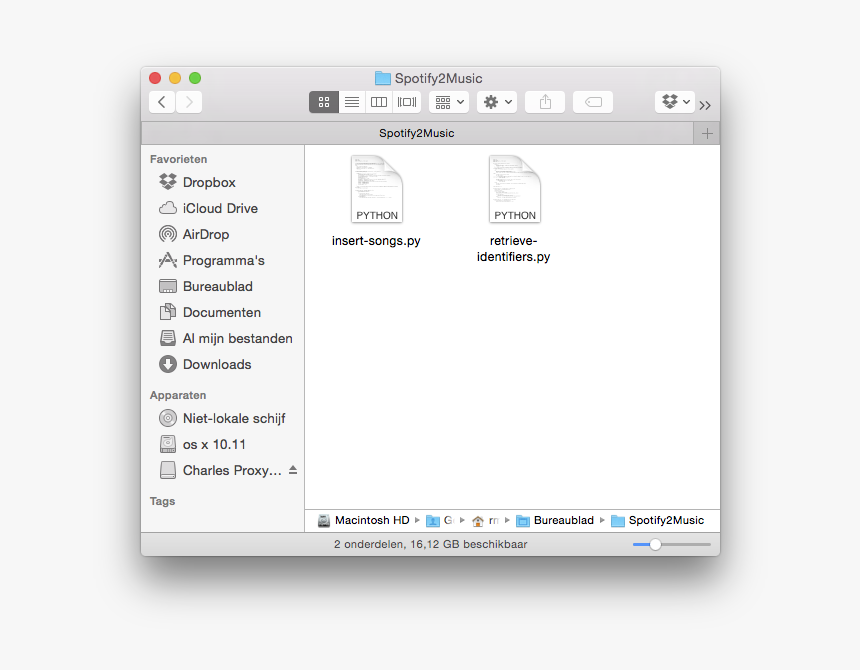Image resolution: width=860 pixels, height=670 pixels.
Task: Open Dropbox in the sidebar
Action: (x=222, y=182)
